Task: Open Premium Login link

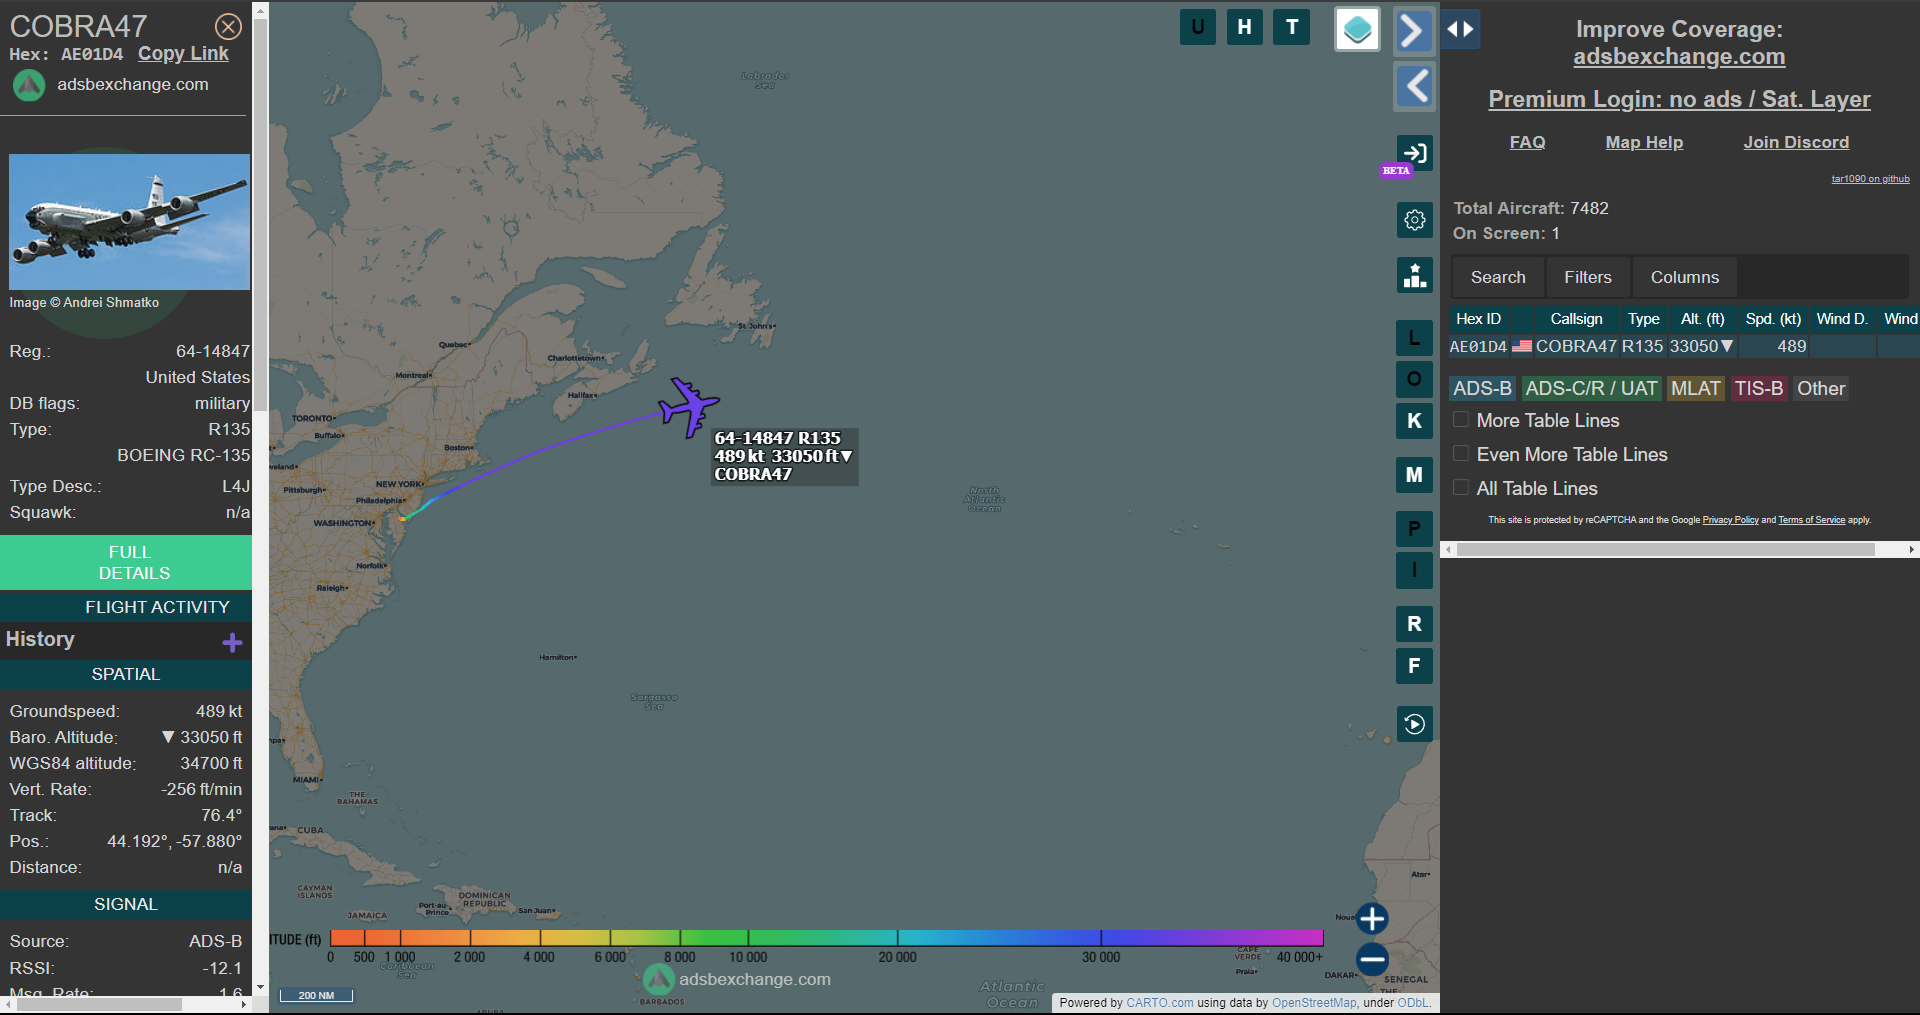Action: (1679, 99)
